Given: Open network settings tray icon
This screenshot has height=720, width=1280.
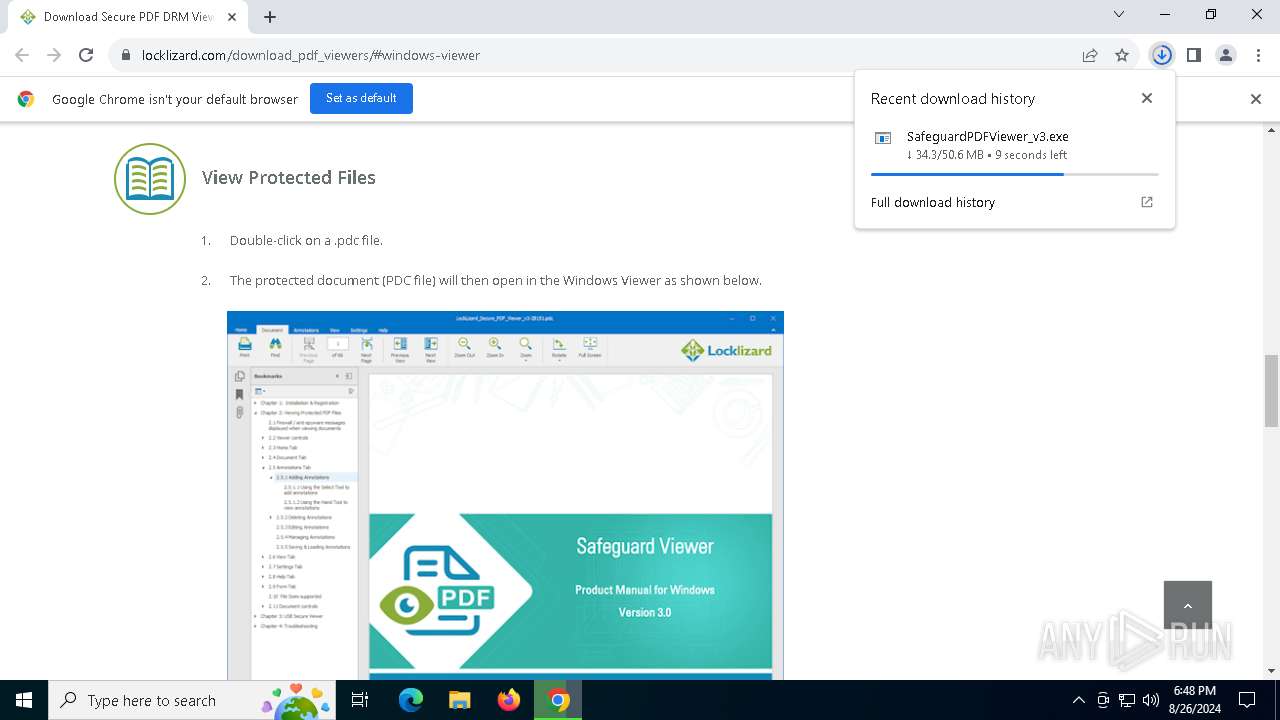Looking at the screenshot, I should (1127, 700).
